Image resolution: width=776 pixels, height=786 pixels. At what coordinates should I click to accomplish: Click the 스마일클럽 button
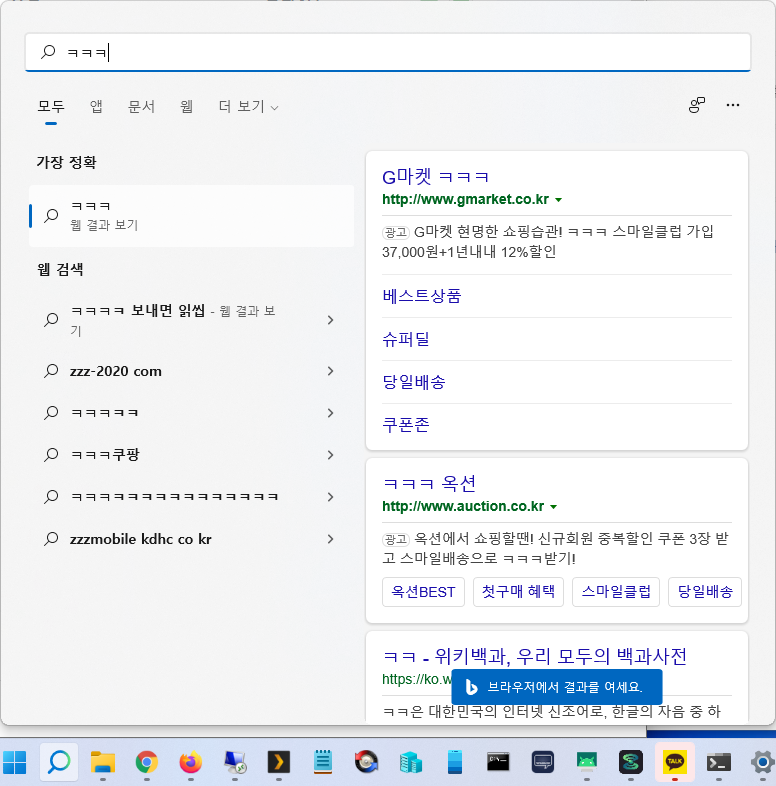(x=616, y=592)
